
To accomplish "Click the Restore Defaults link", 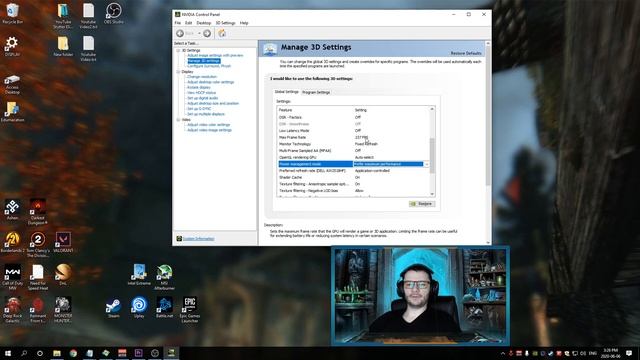I will 466,53.
